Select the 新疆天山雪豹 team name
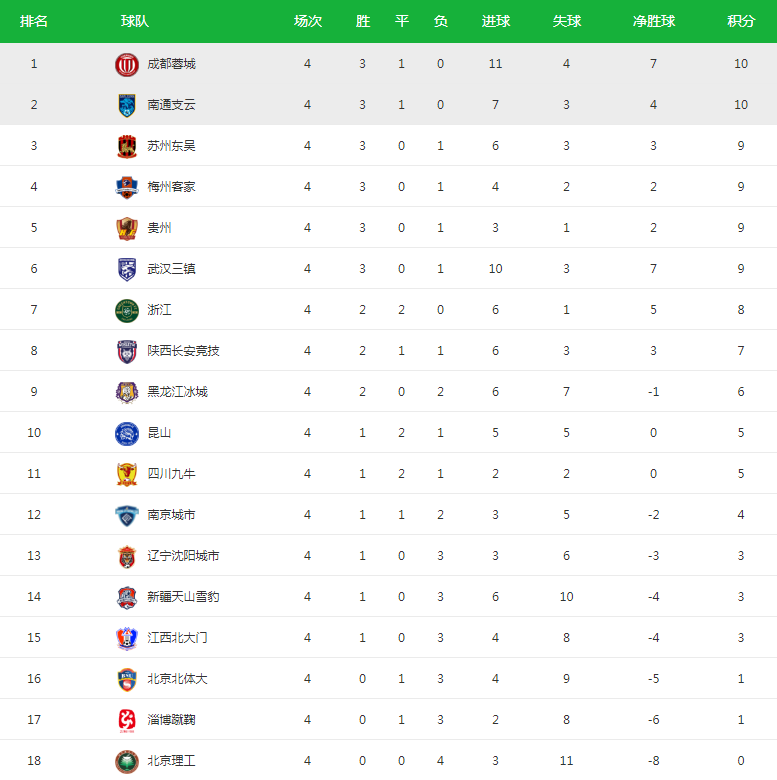The height and width of the screenshot is (780, 777). [x=183, y=597]
